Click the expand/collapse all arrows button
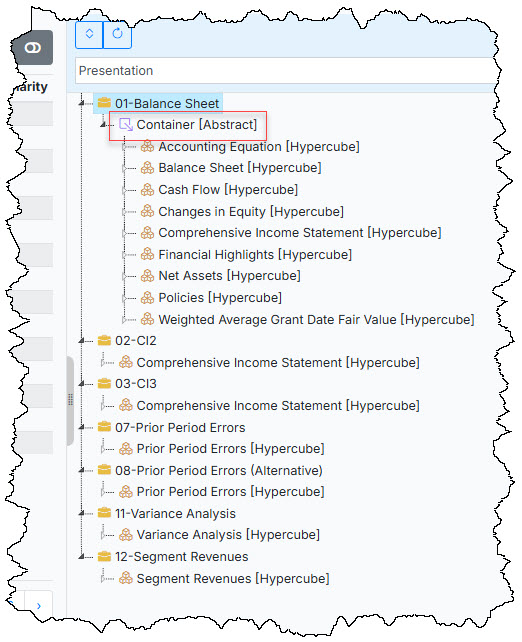Screen dimensions: 522x642 tap(89, 34)
